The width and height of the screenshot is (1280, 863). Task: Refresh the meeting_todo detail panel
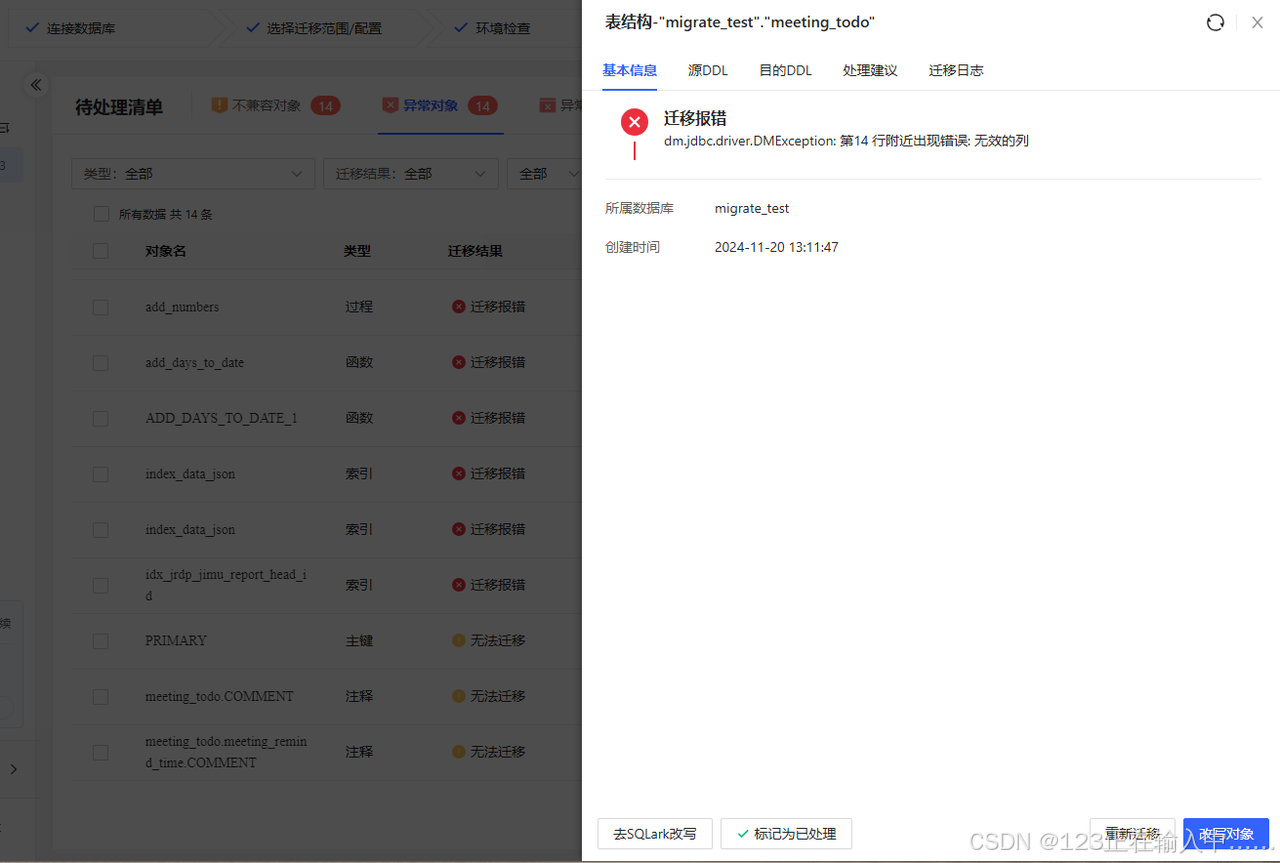[x=1214, y=22]
